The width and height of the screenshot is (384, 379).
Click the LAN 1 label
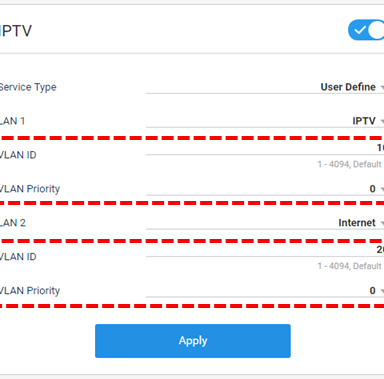pos(12,121)
